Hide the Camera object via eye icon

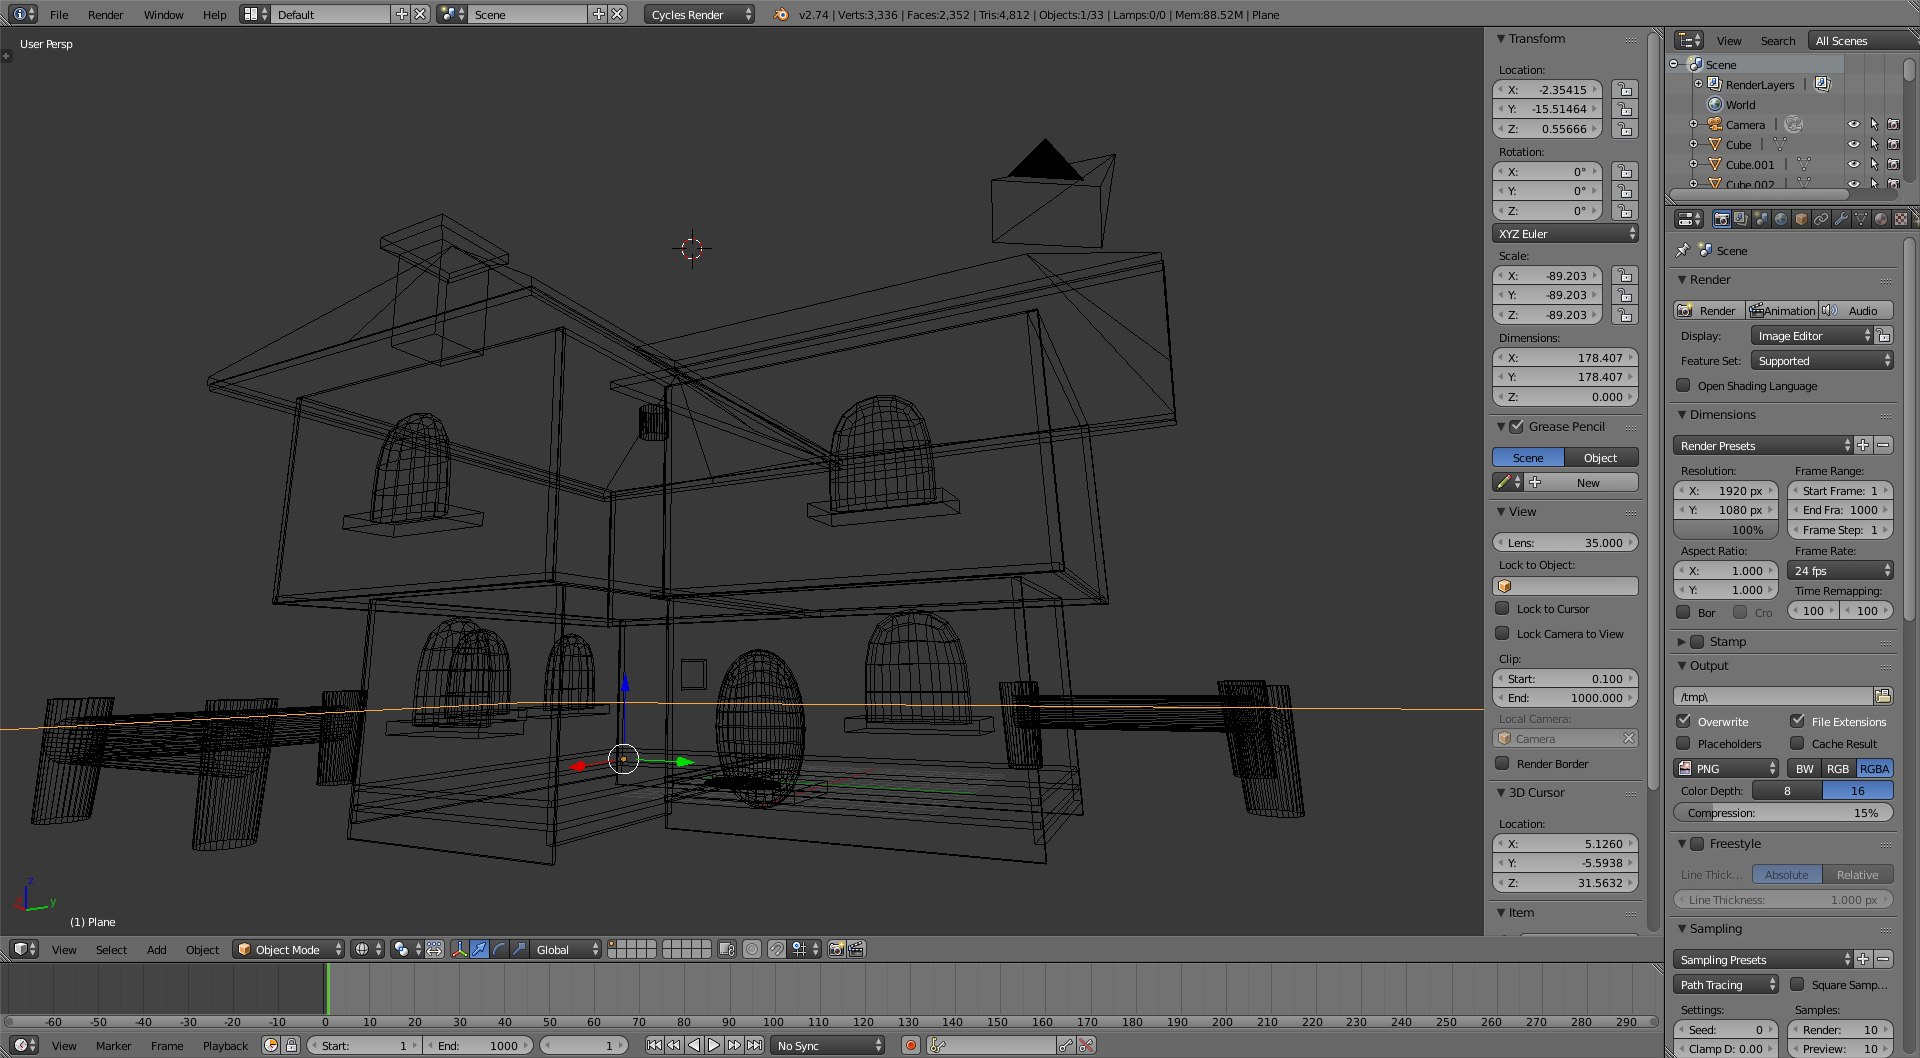[x=1853, y=124]
